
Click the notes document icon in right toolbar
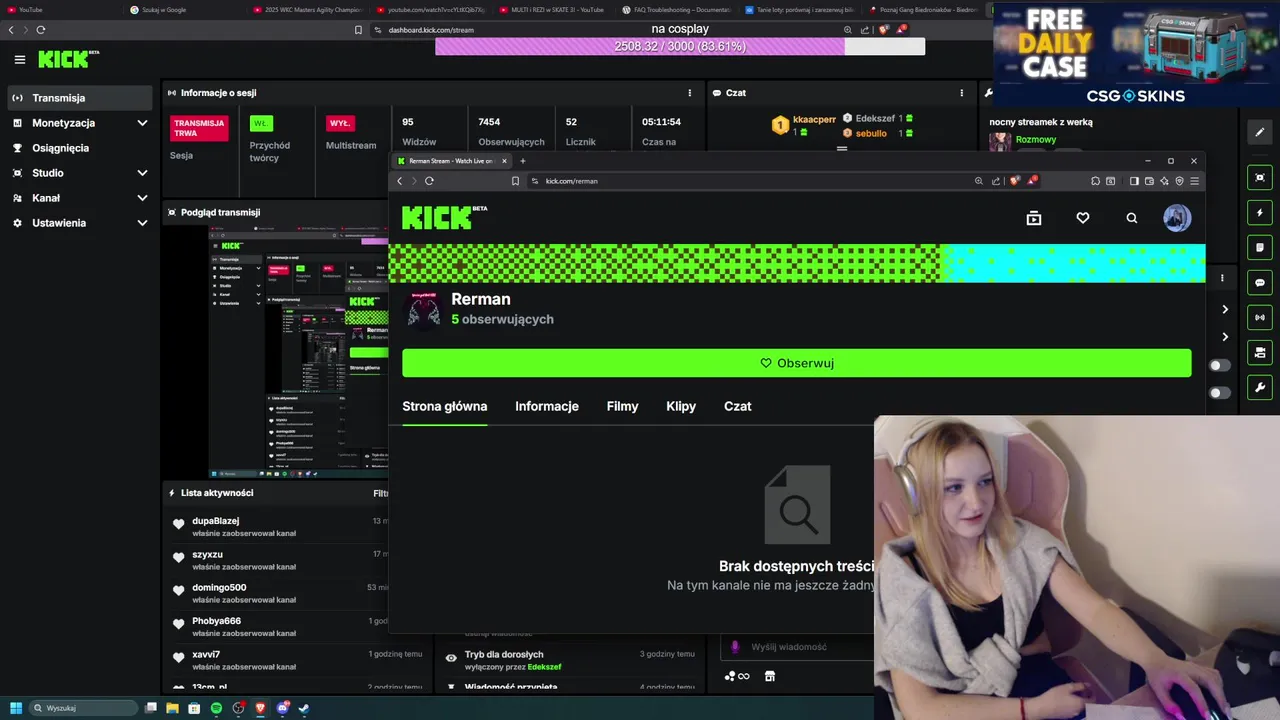click(x=1260, y=247)
